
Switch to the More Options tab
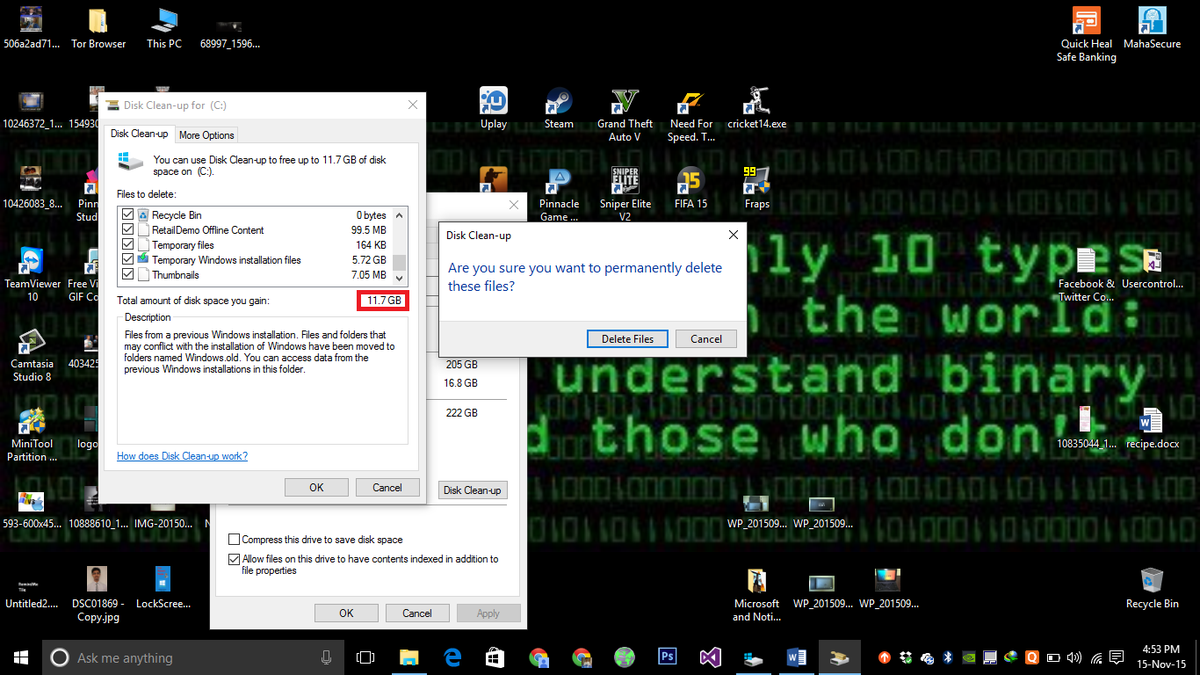(206, 134)
